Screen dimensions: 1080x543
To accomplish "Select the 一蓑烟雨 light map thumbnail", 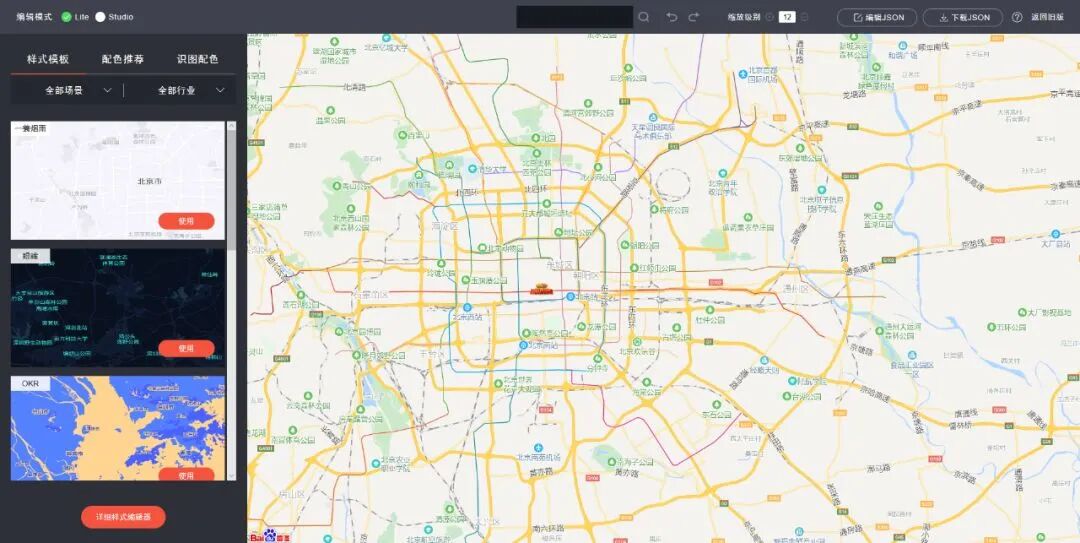I will [118, 181].
